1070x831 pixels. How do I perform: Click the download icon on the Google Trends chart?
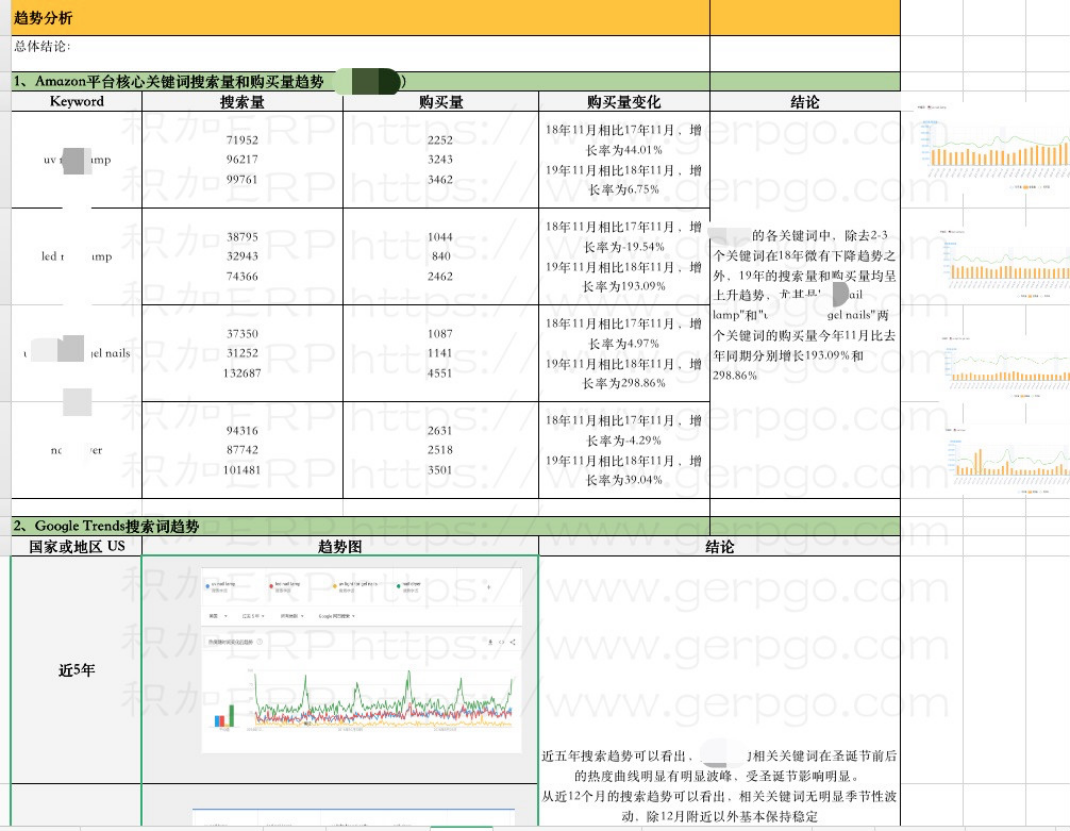coord(490,642)
